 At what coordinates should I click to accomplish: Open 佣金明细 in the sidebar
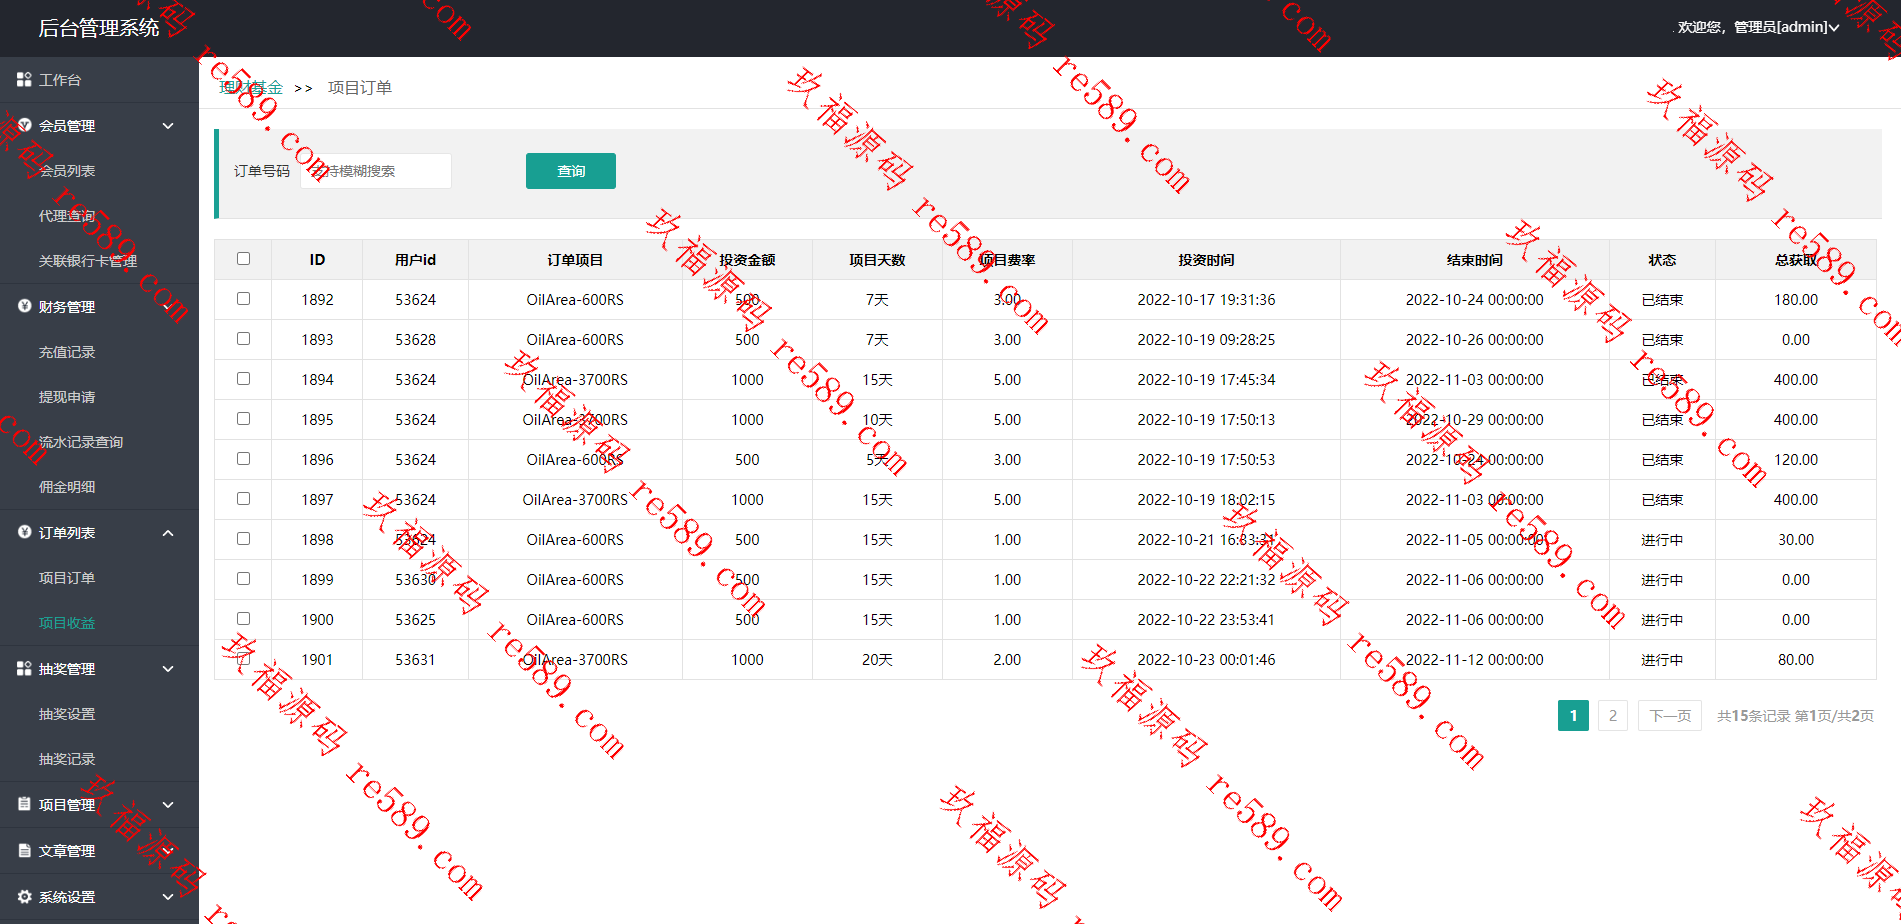coord(67,487)
